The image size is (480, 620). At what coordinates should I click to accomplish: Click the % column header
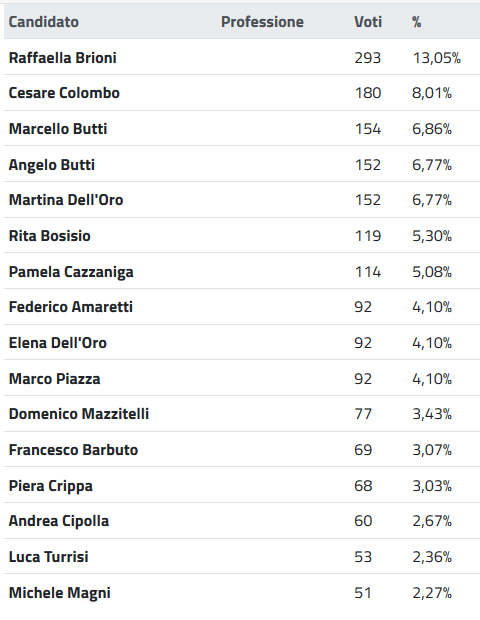point(416,22)
